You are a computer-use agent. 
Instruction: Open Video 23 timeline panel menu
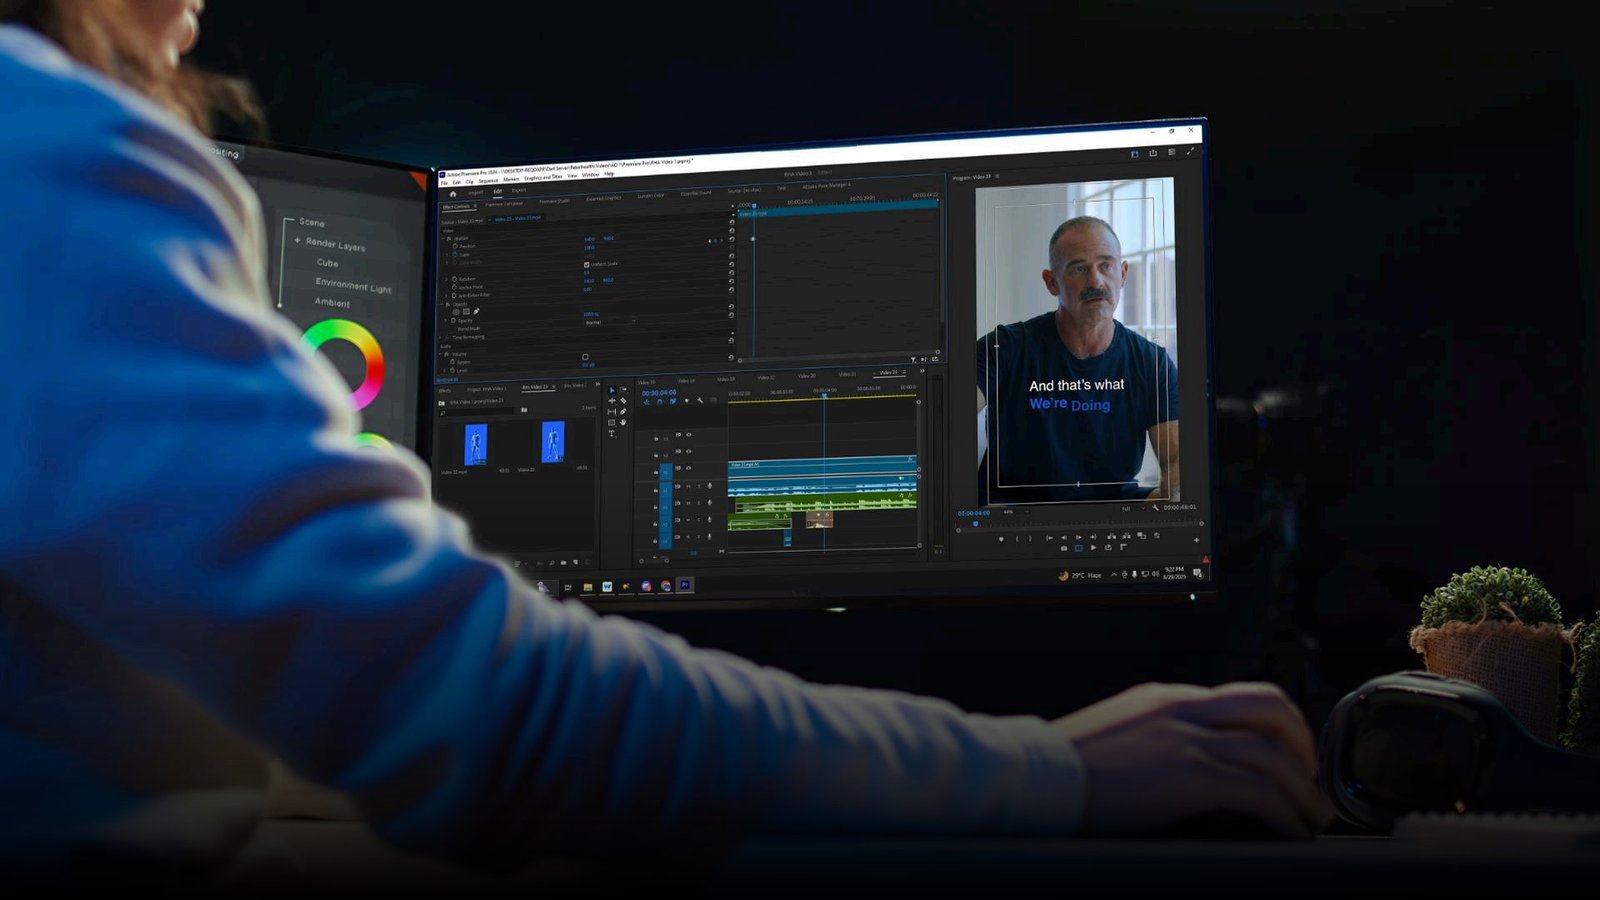(x=904, y=372)
